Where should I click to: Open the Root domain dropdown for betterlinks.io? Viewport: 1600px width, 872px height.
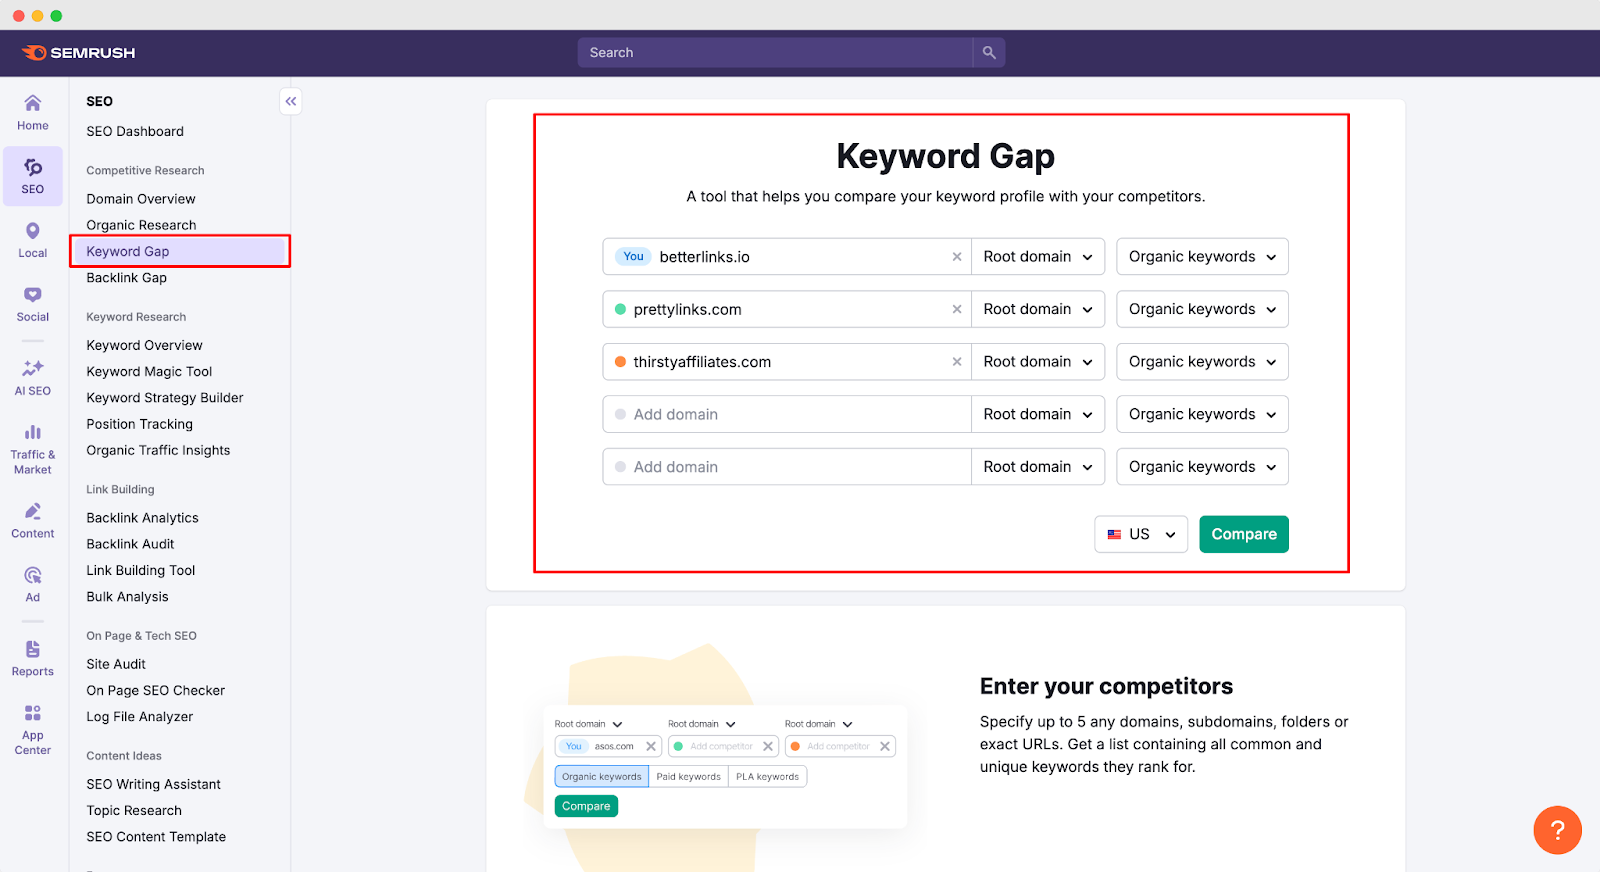pyautogui.click(x=1037, y=256)
